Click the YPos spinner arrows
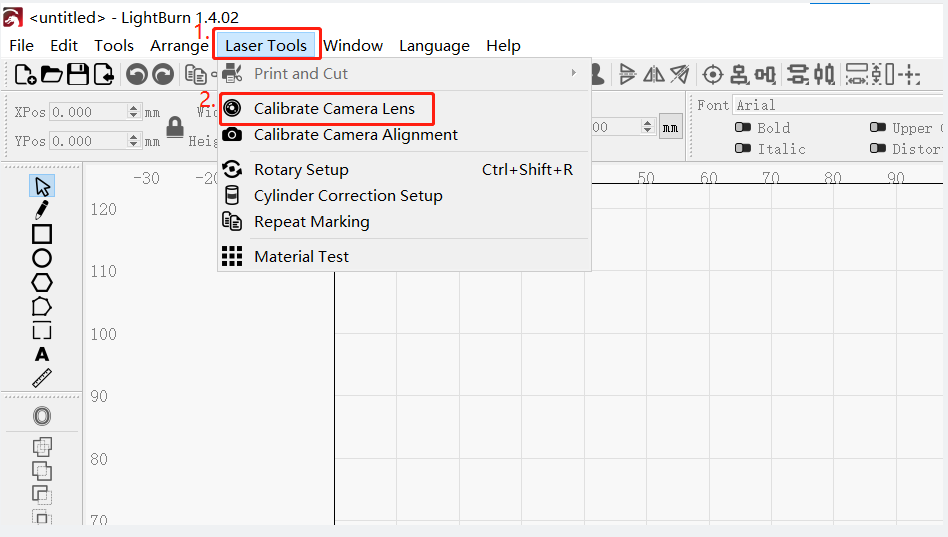Image resolution: width=948 pixels, height=537 pixels. [x=134, y=140]
